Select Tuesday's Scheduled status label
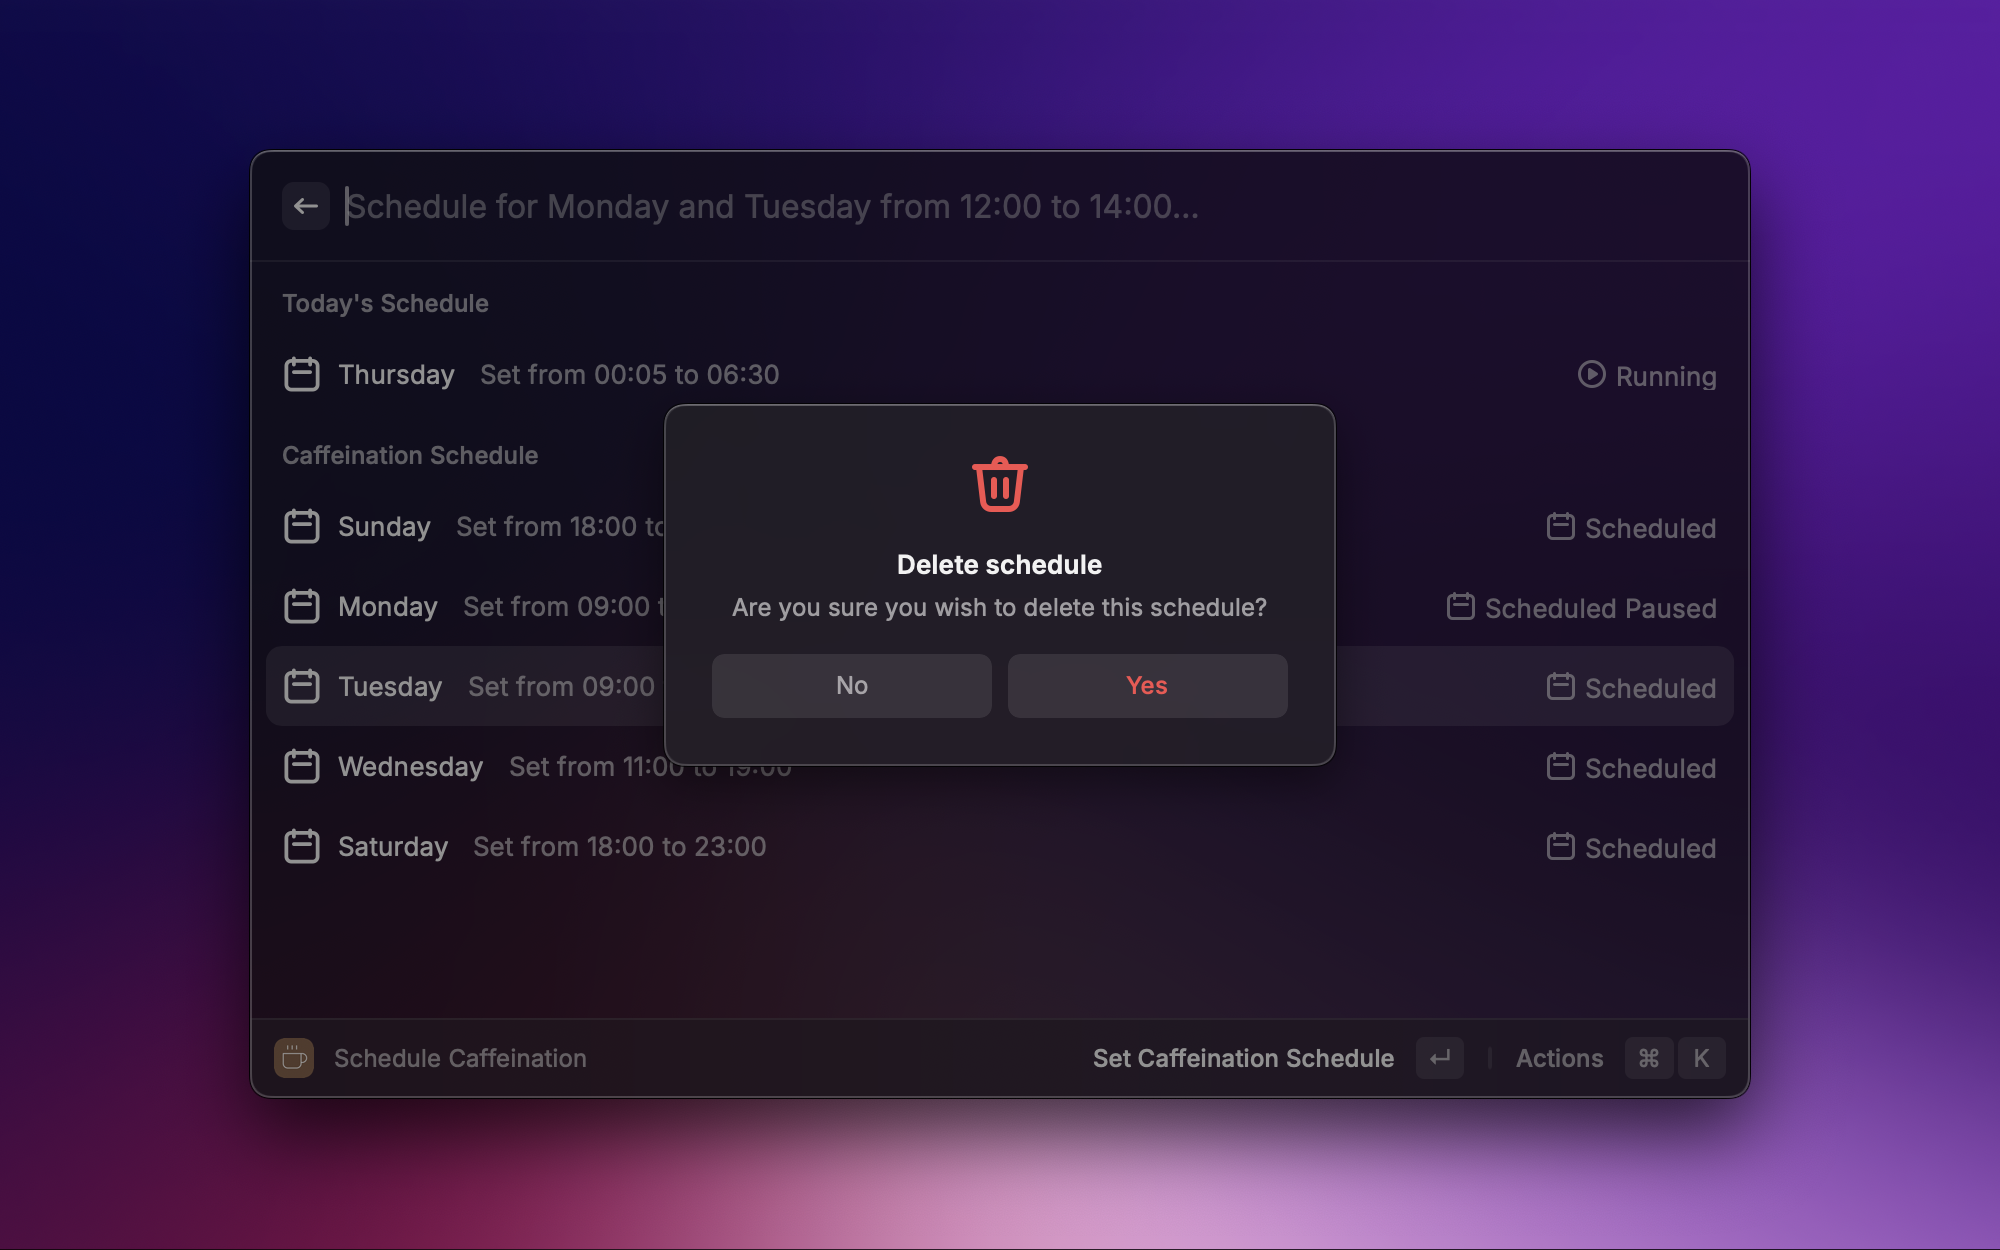 tap(1650, 688)
